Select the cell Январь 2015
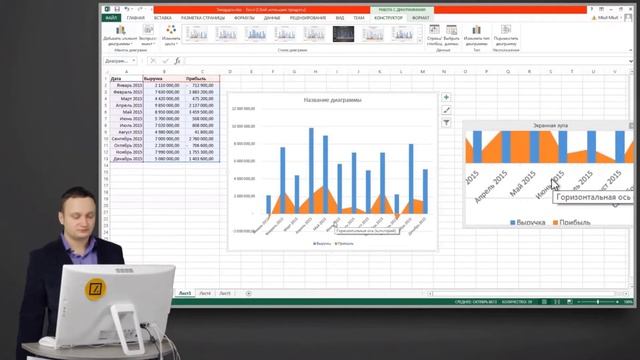 pos(126,85)
